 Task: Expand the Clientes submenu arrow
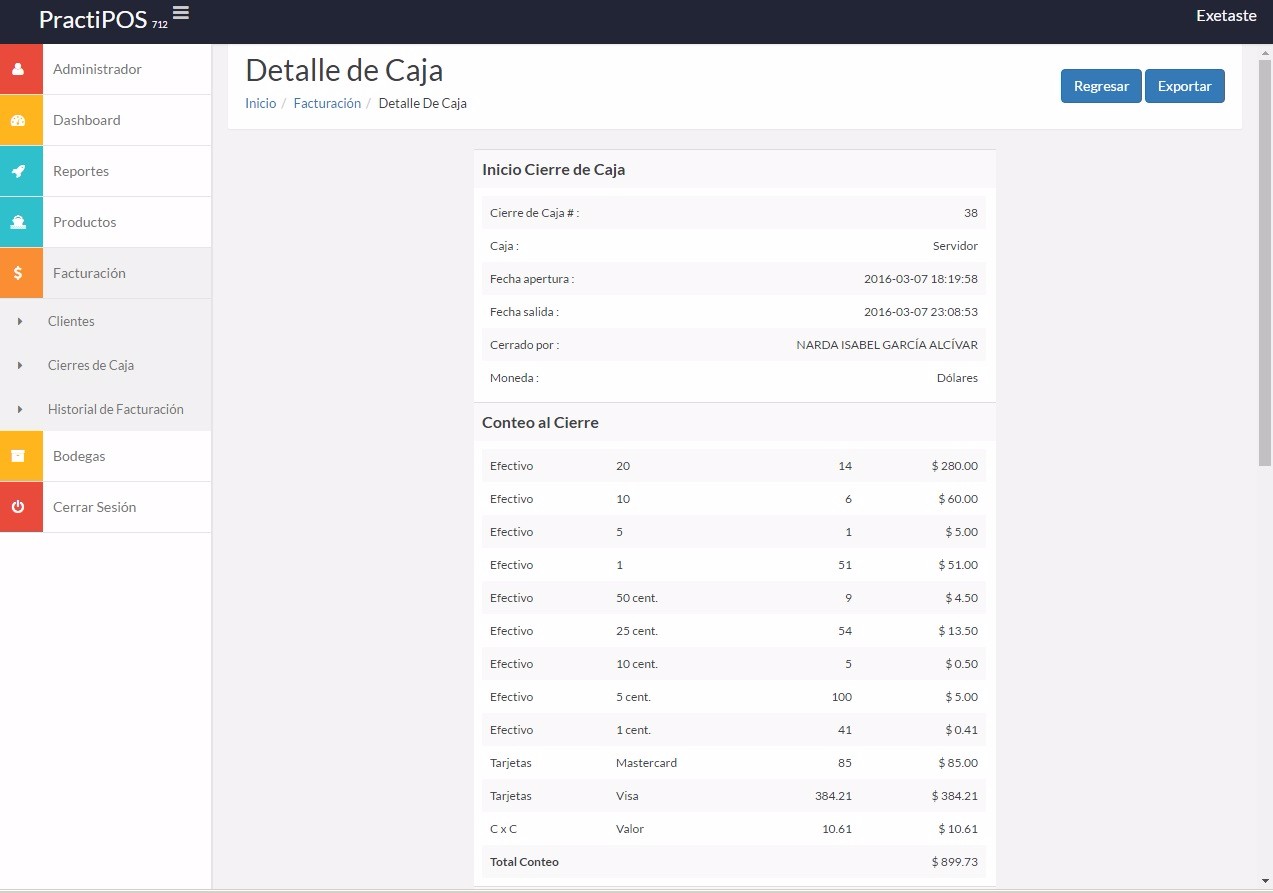[x=20, y=321]
